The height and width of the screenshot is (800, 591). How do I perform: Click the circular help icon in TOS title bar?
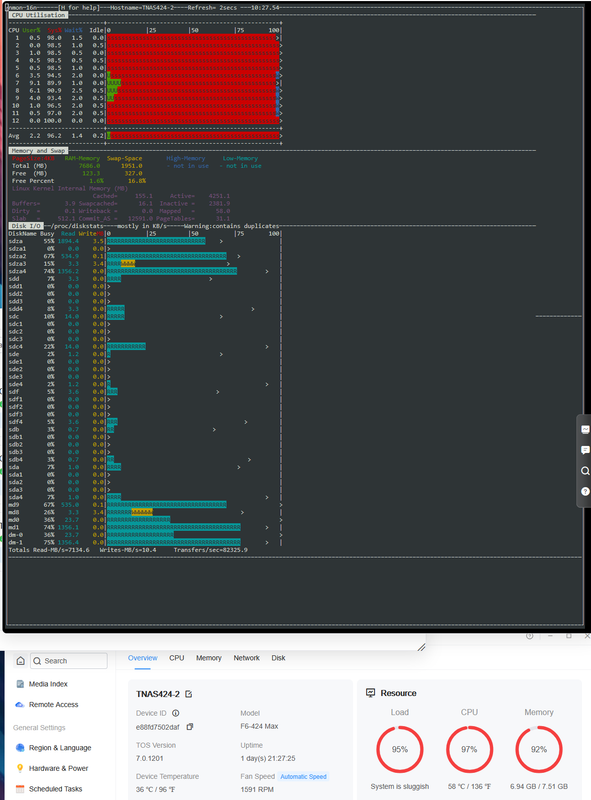[530, 636]
